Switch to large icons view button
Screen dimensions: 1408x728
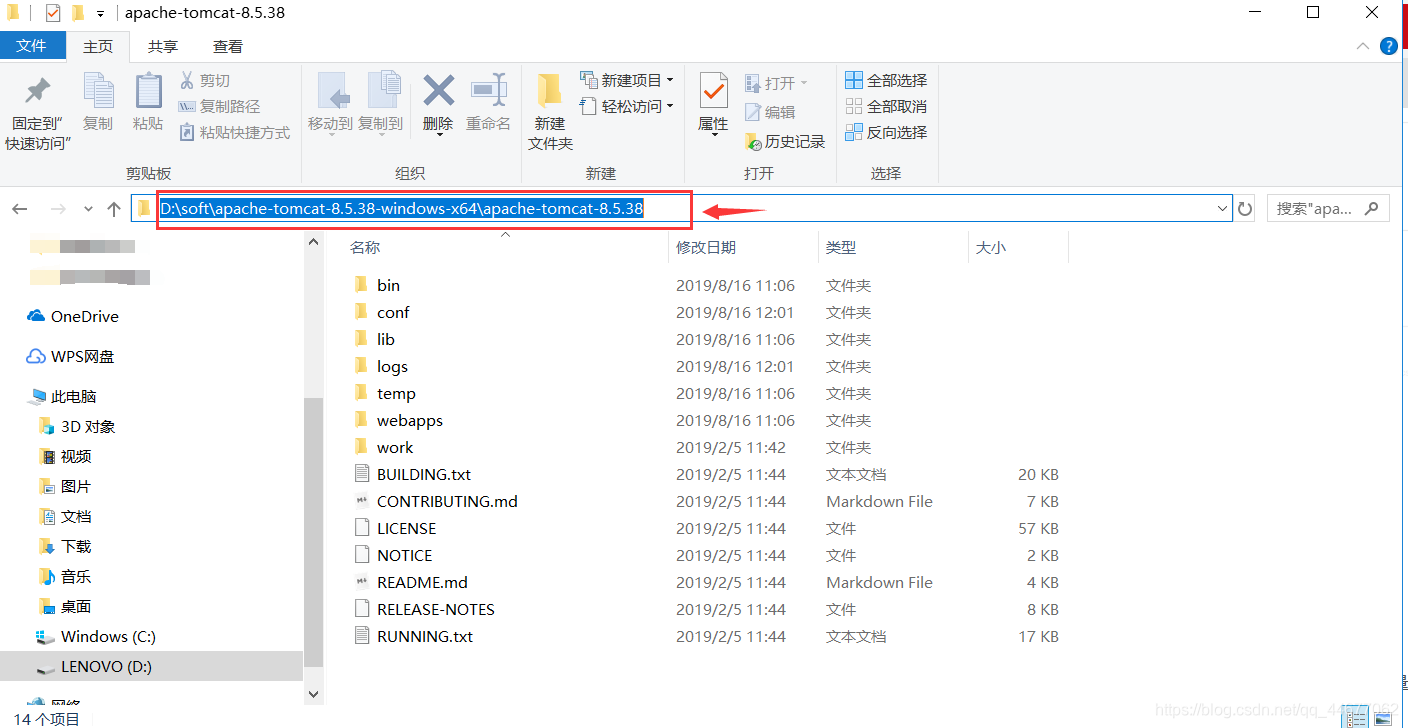pos(1384,718)
